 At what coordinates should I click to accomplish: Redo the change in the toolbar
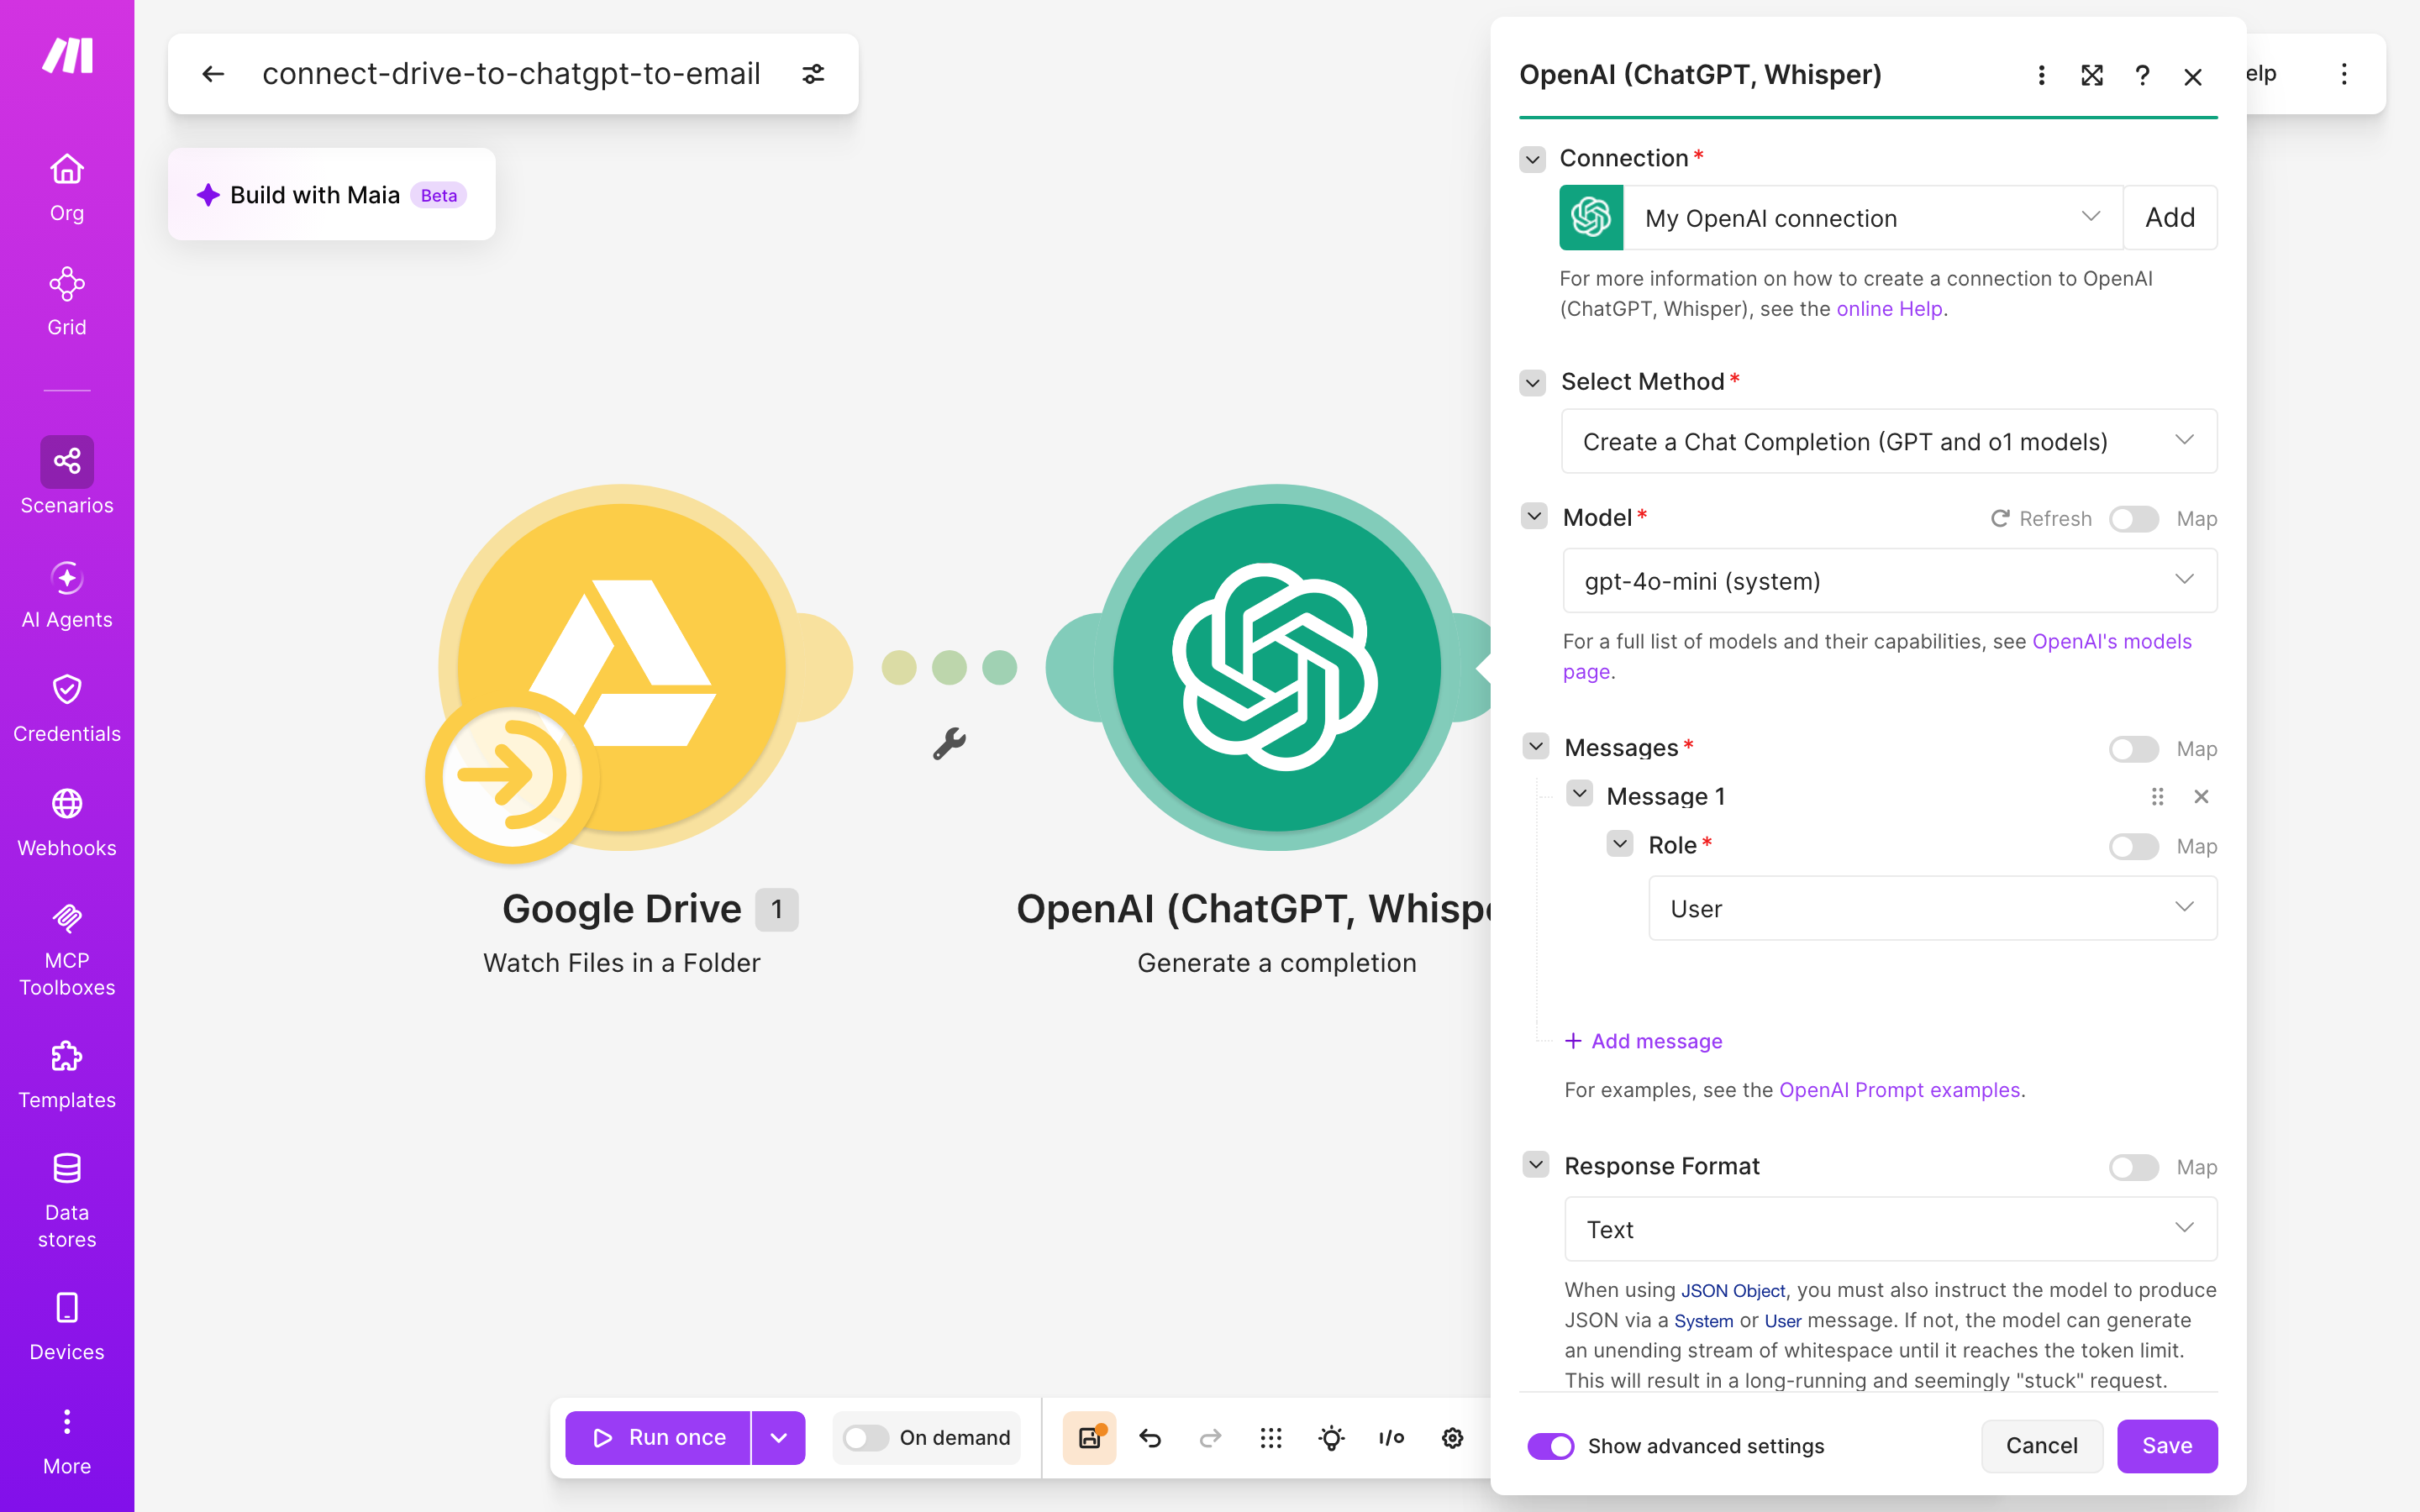point(1210,1438)
